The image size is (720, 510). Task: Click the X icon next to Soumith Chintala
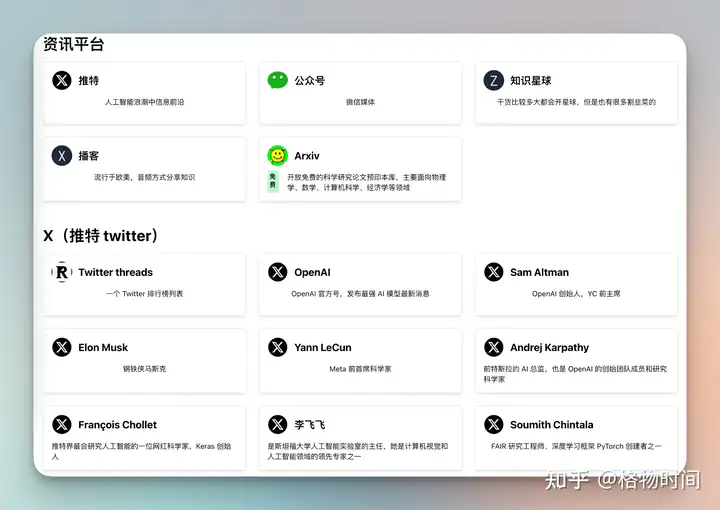coord(494,425)
